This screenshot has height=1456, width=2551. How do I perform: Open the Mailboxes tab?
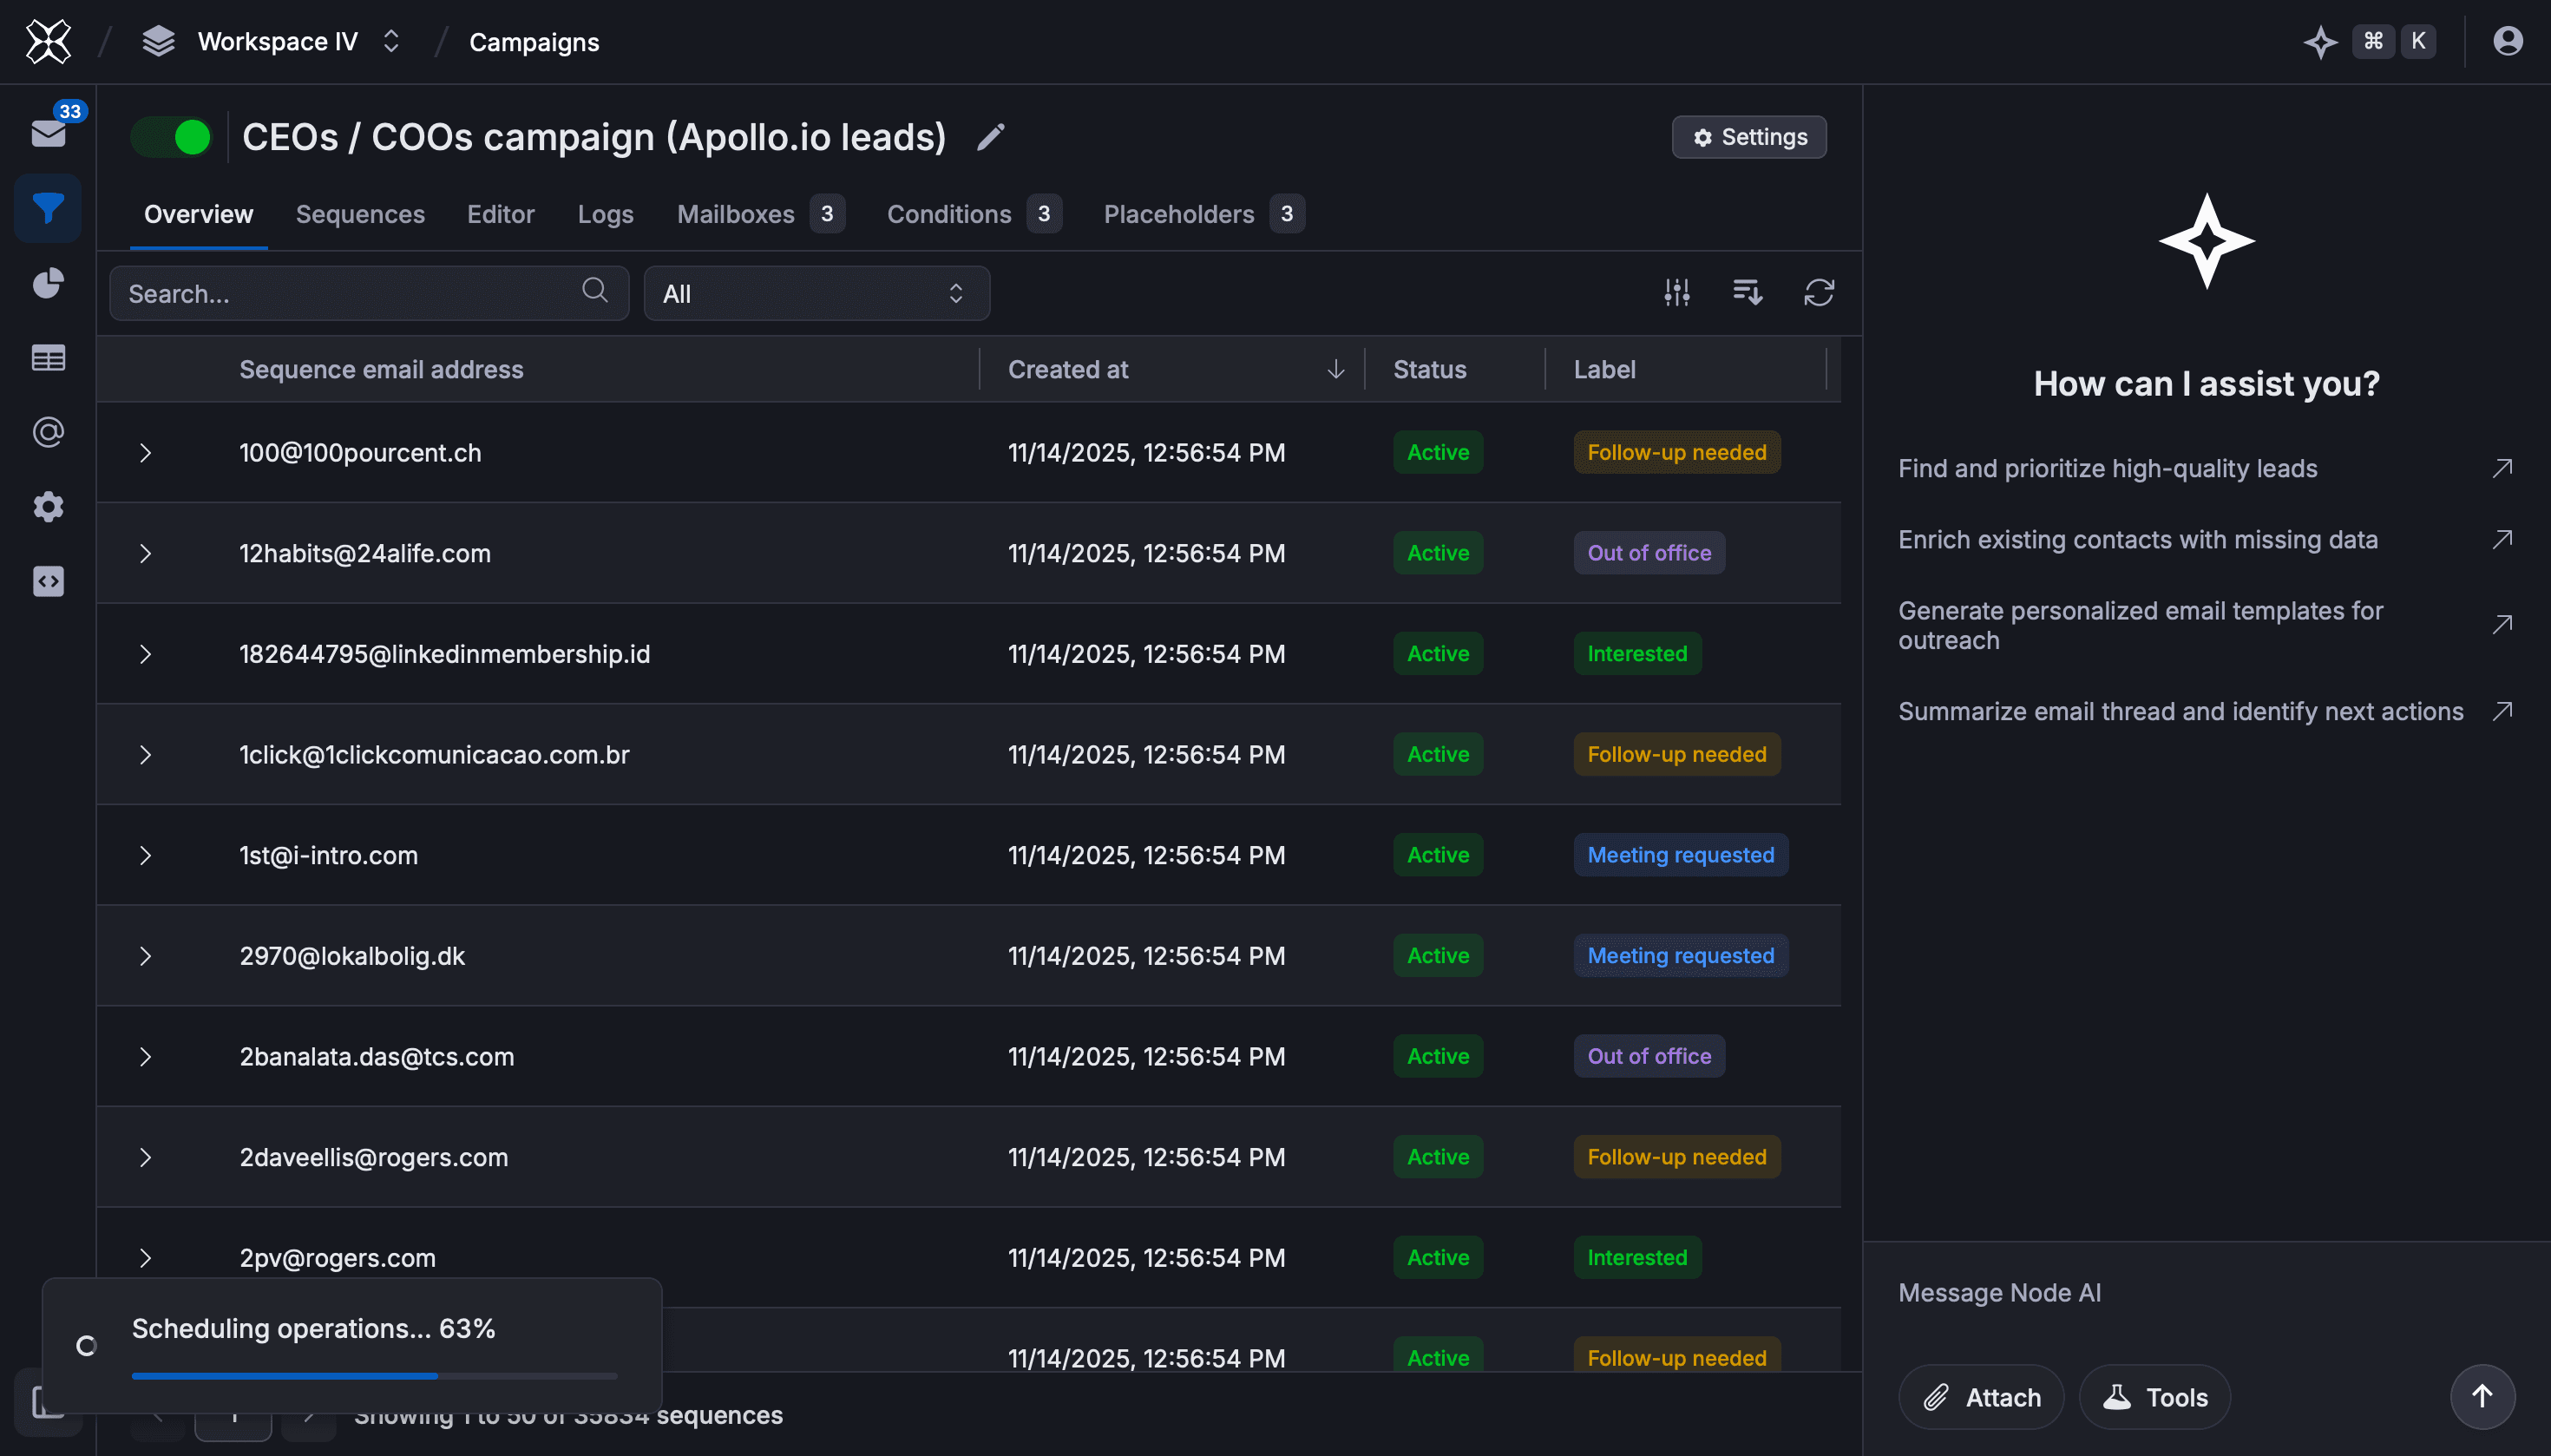(736, 214)
